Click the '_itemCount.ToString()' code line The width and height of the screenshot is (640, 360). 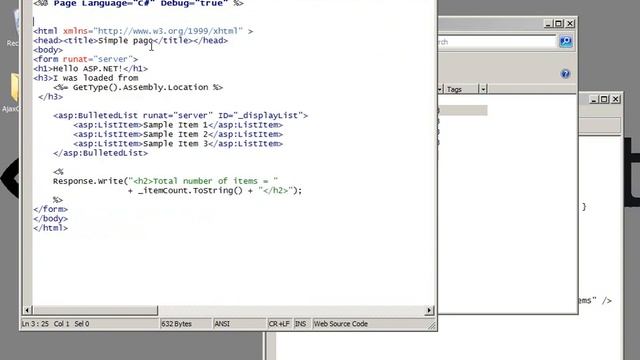coord(215,190)
